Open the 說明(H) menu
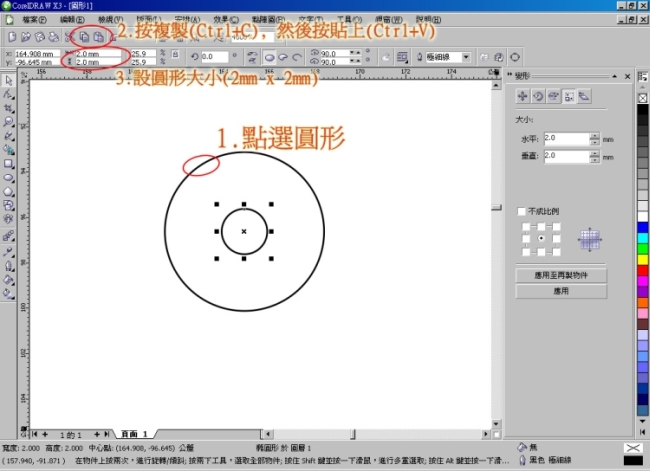This screenshot has width=650, height=471. point(429,19)
